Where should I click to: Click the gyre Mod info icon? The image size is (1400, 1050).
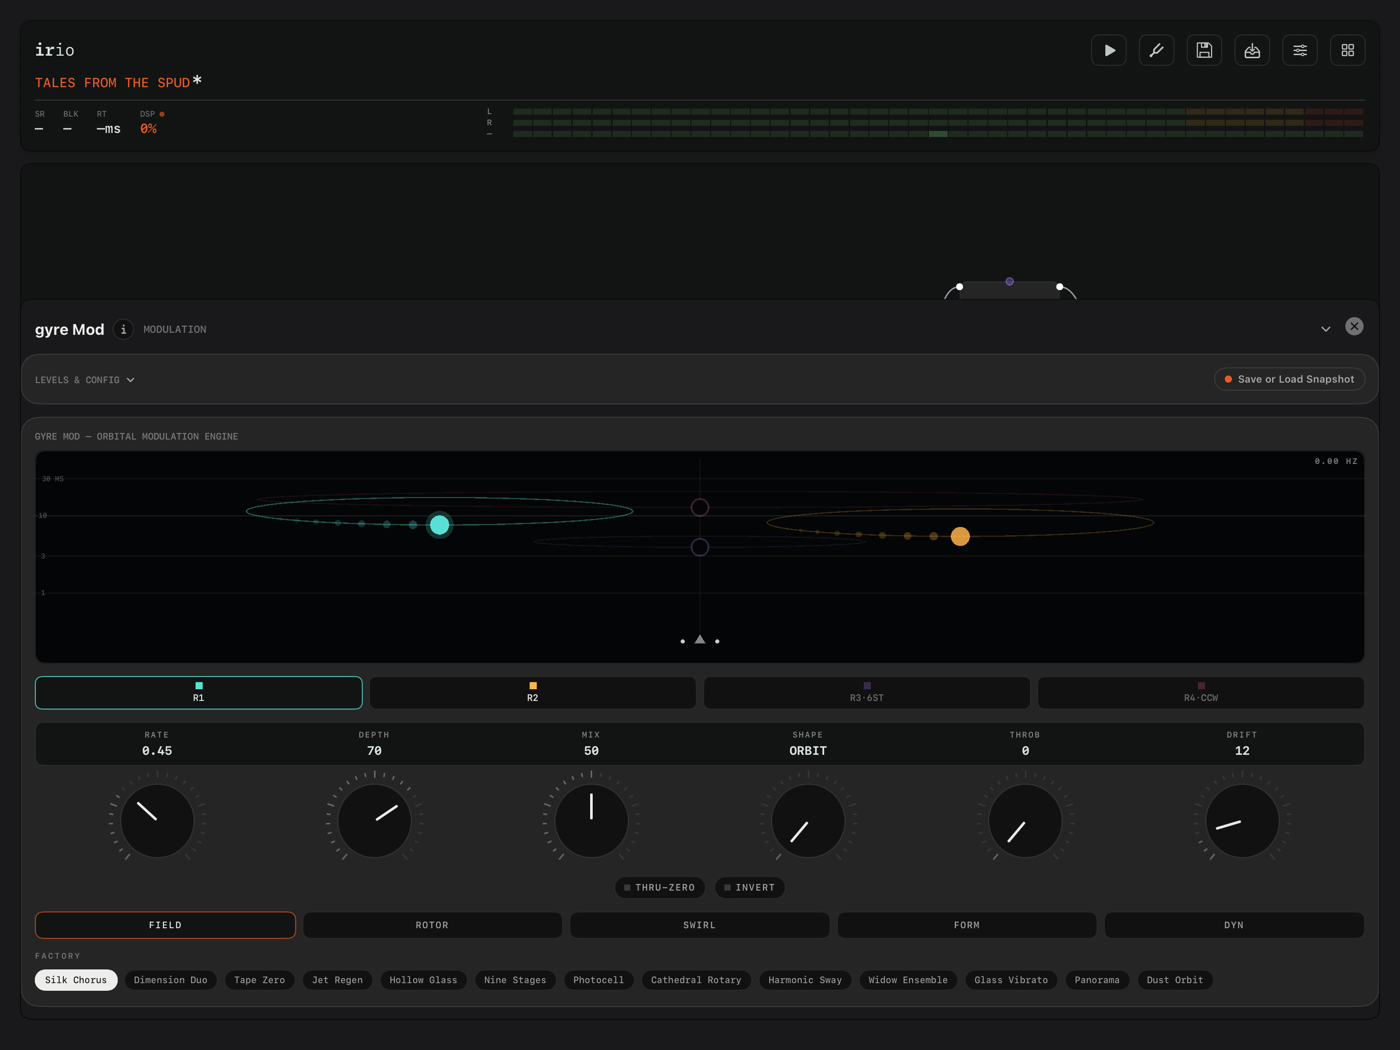click(x=123, y=329)
